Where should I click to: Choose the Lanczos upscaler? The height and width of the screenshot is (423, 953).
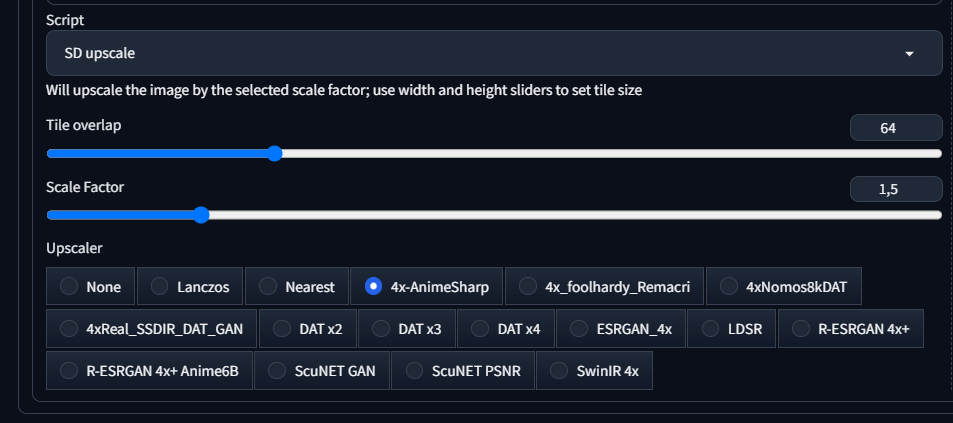[x=190, y=286]
